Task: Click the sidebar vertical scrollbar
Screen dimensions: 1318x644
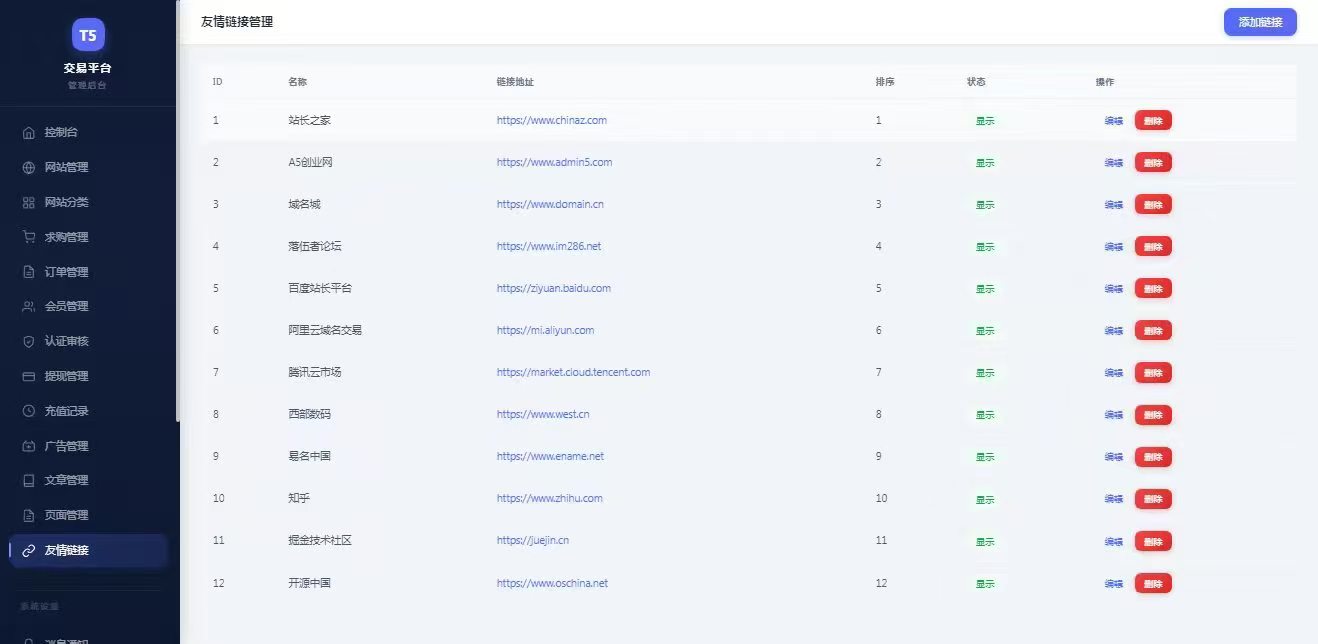Action: click(x=178, y=210)
